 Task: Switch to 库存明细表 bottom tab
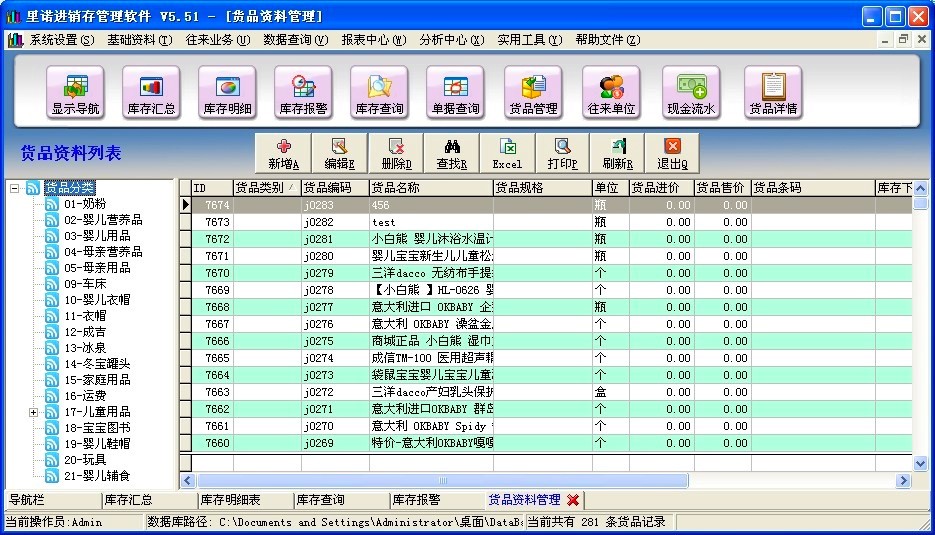tap(246, 500)
